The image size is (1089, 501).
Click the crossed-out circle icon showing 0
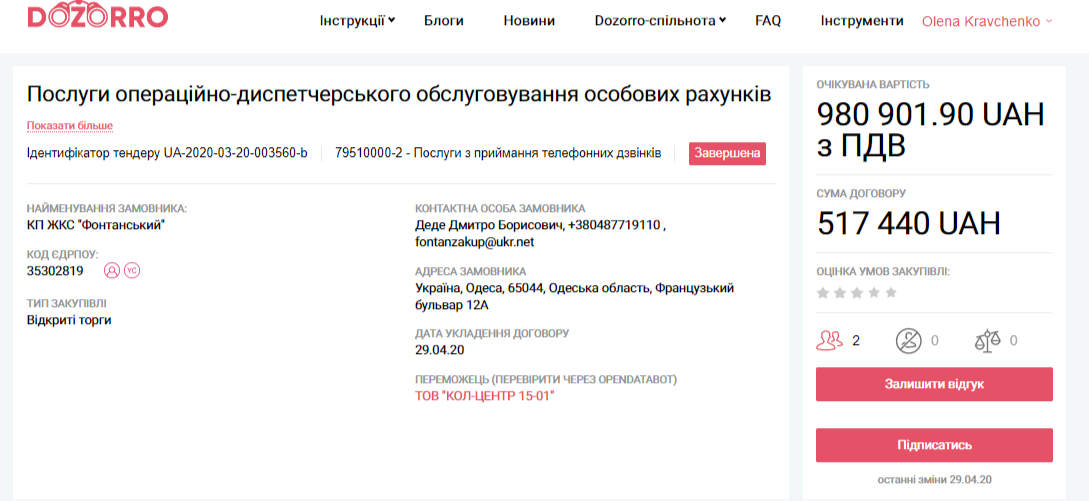[908, 340]
